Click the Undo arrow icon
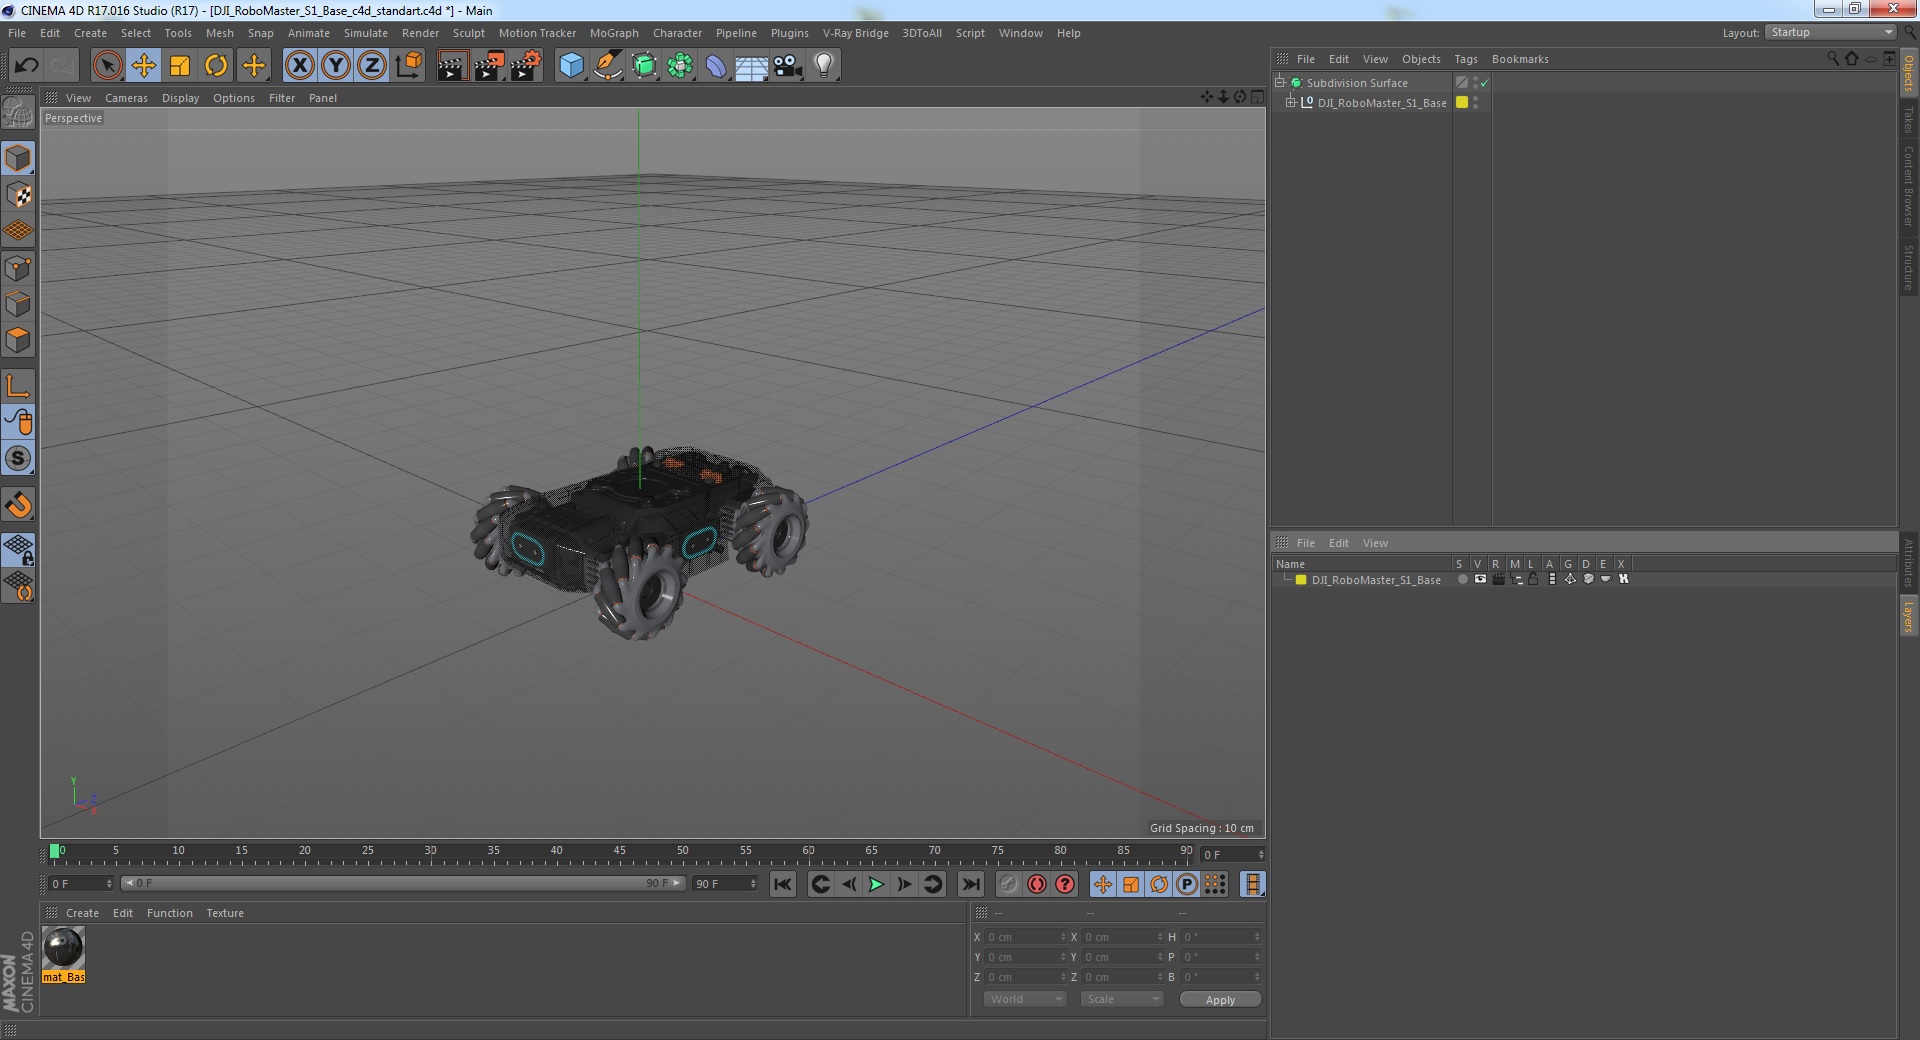Image resolution: width=1920 pixels, height=1040 pixels. pos(27,66)
